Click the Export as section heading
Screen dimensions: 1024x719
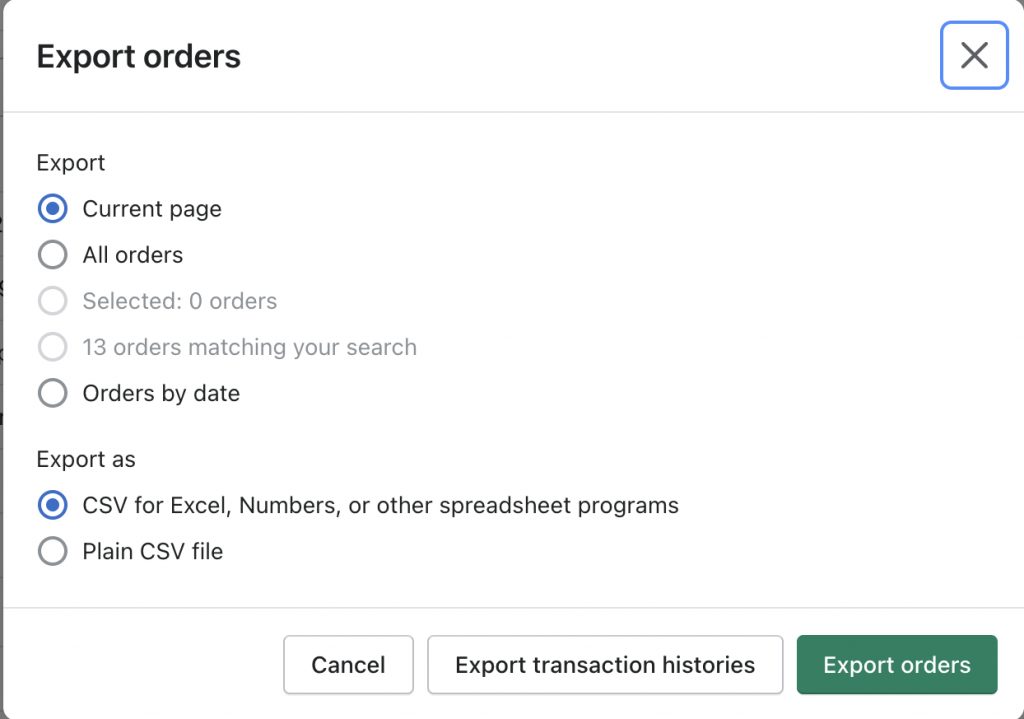[86, 459]
